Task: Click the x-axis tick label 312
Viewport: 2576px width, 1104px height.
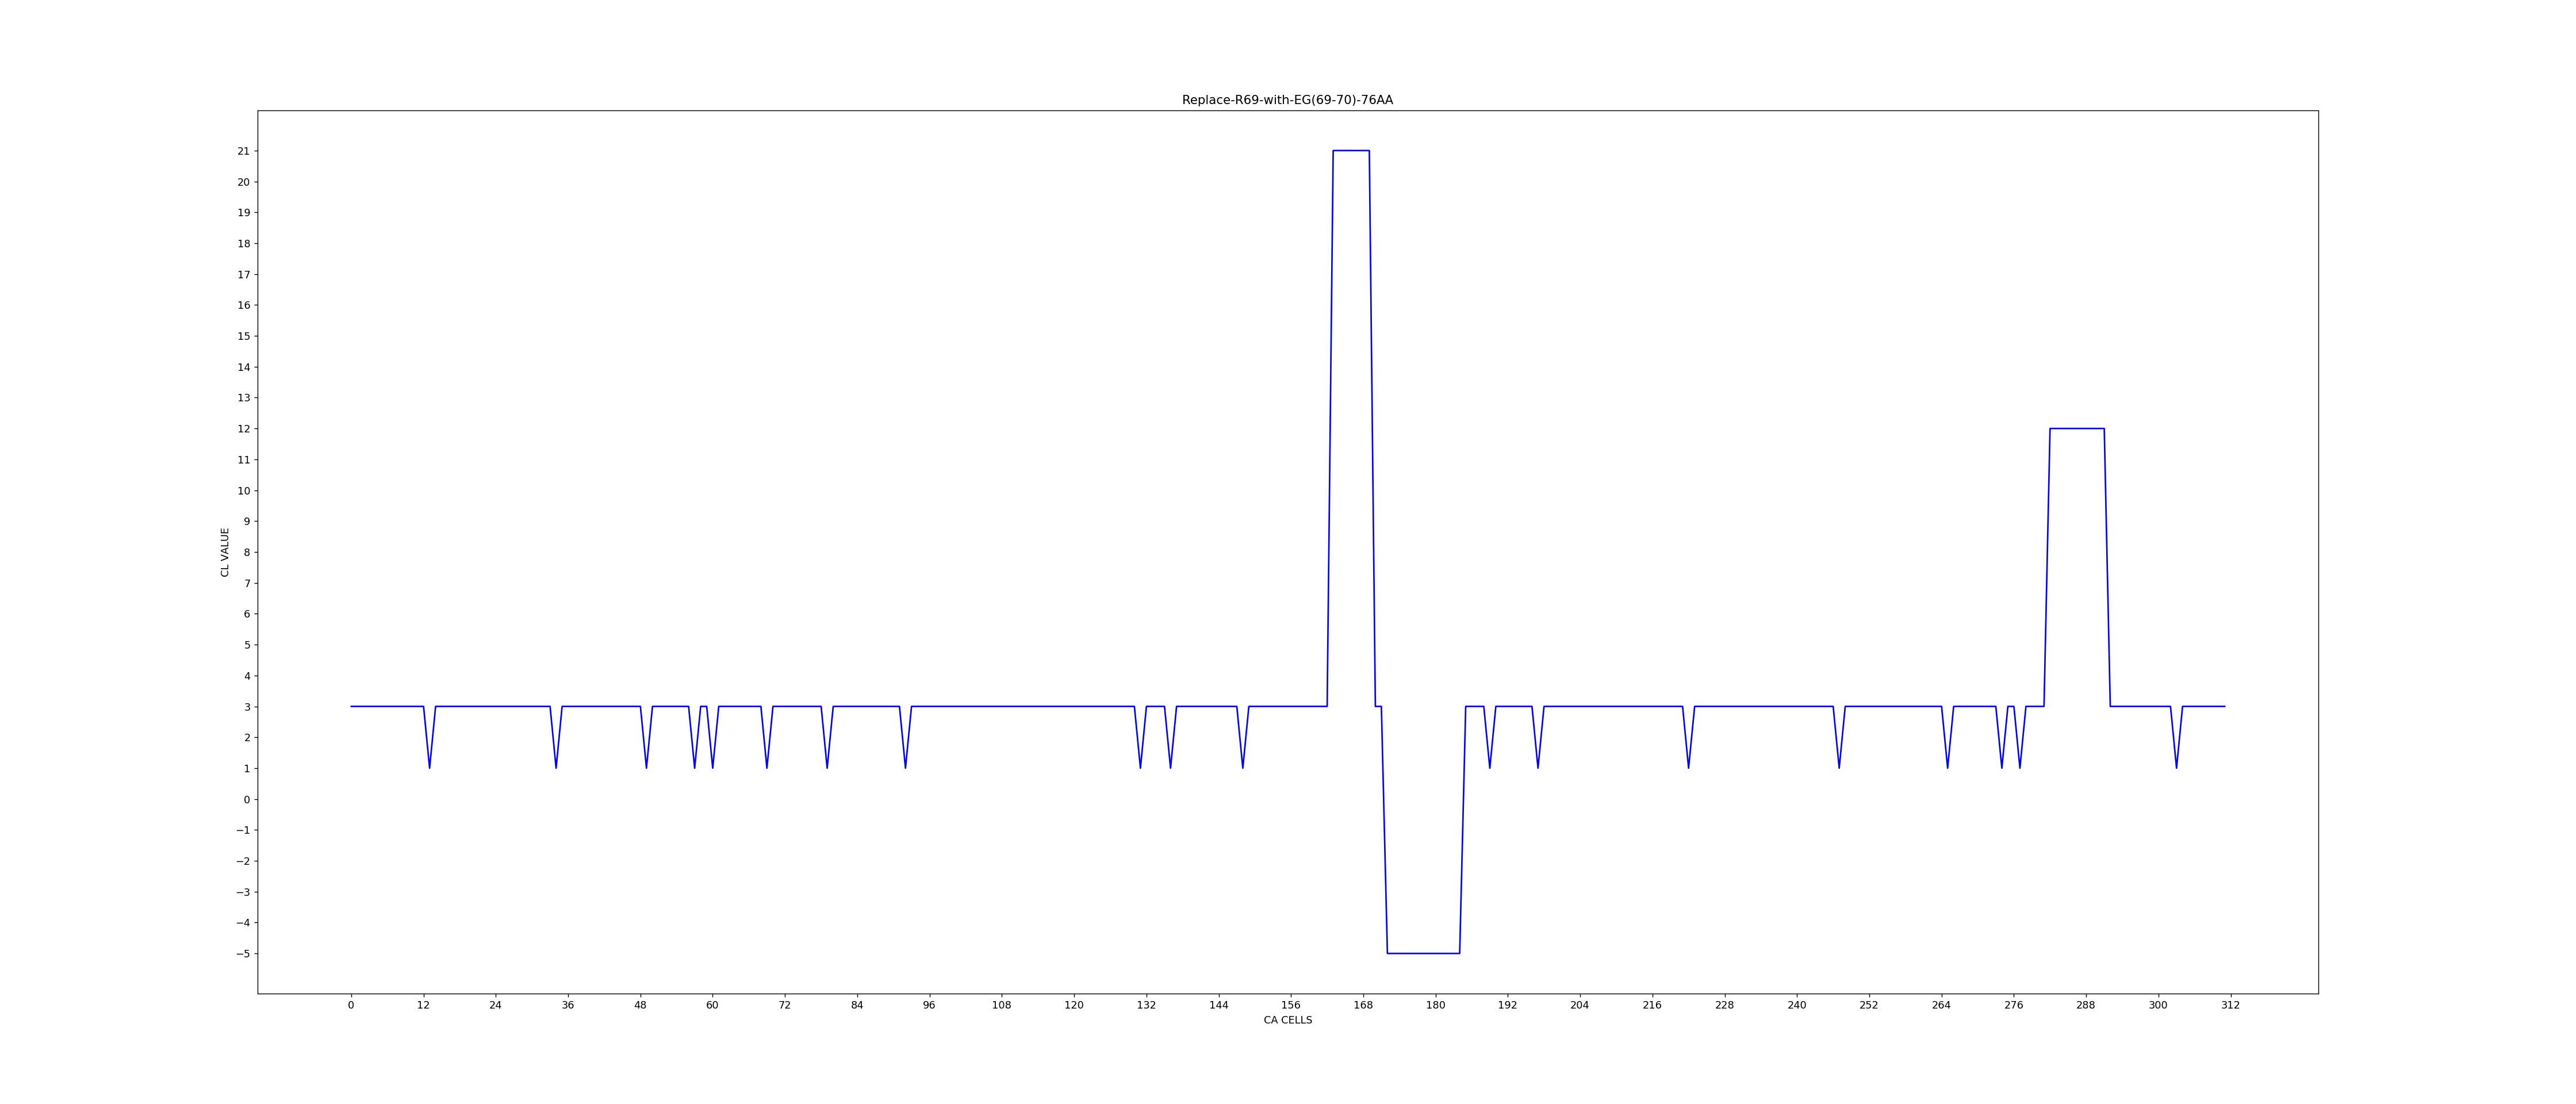Action: coord(2230,1005)
